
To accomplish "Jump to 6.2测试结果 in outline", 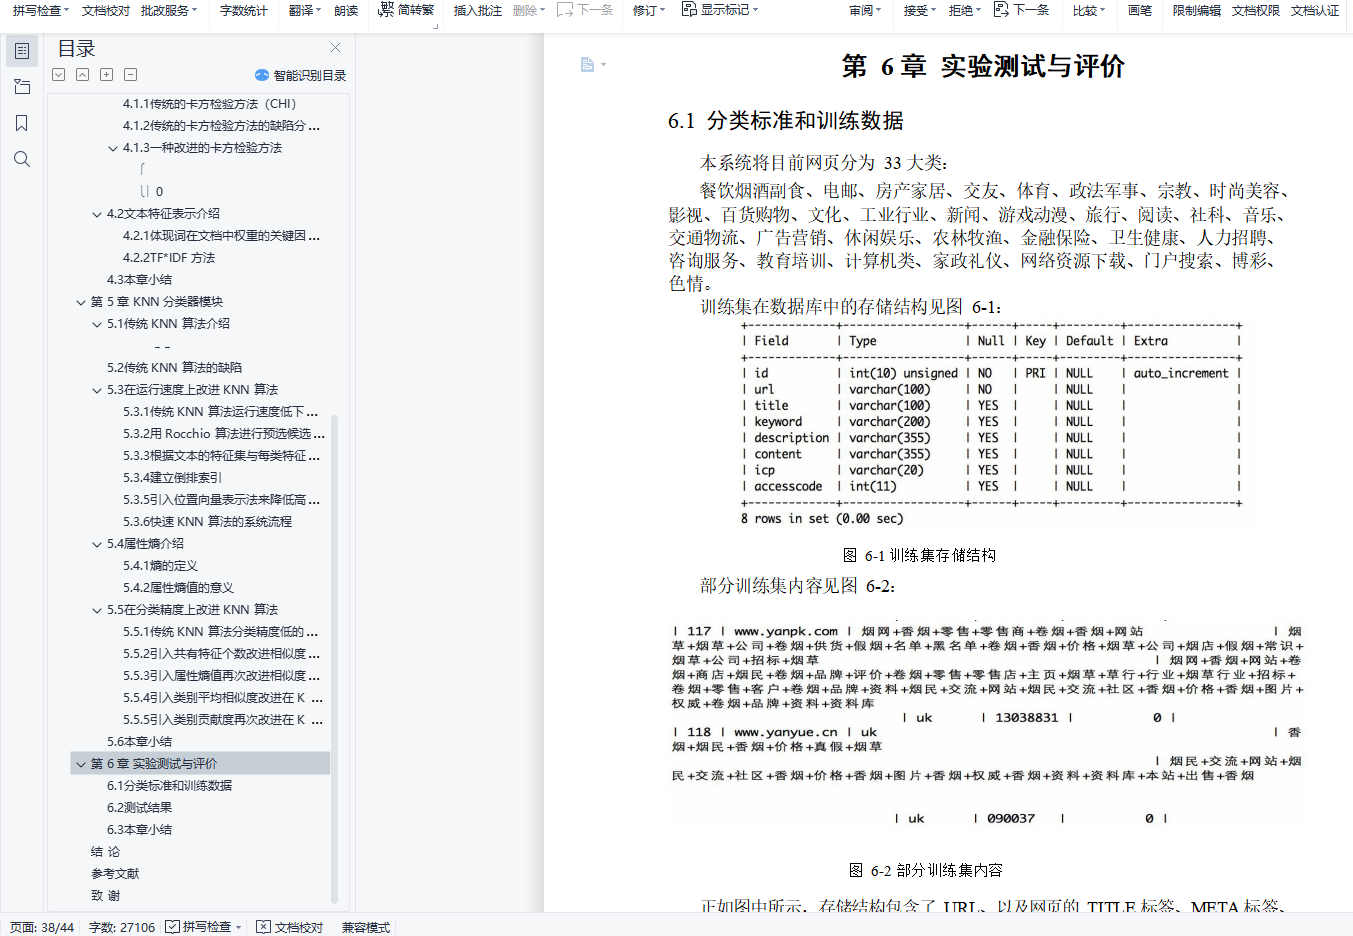I will click(140, 808).
